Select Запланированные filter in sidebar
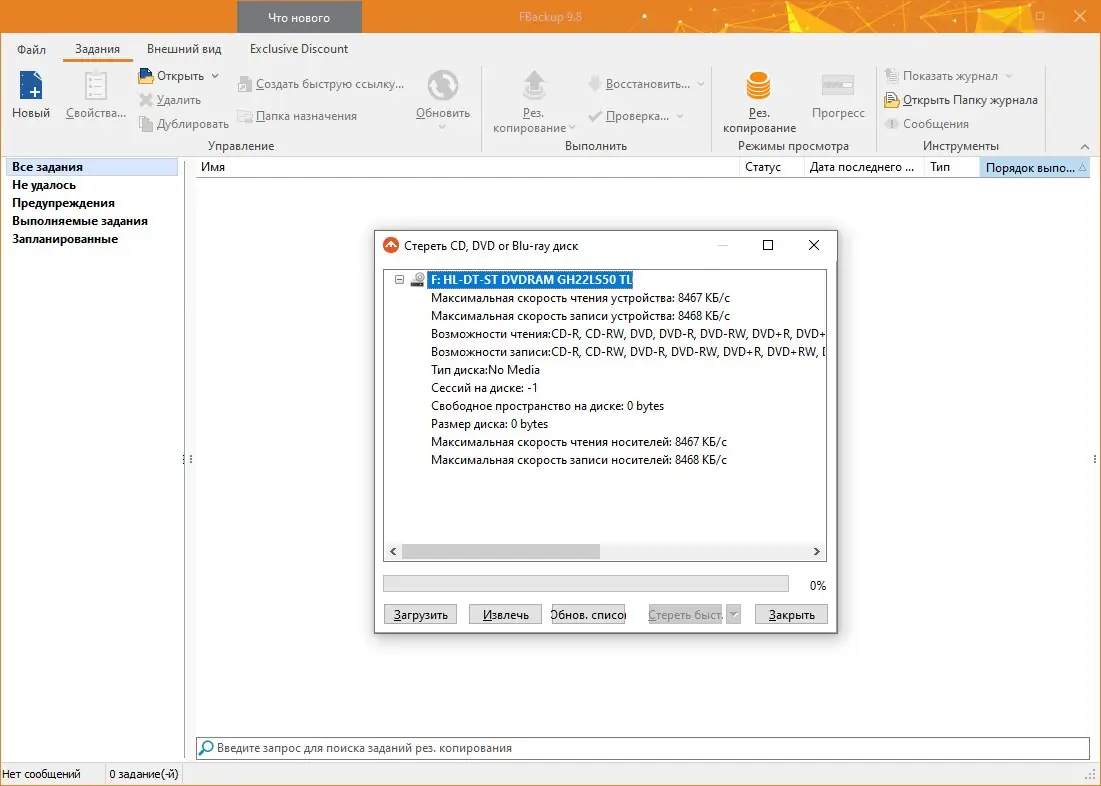 tap(65, 239)
